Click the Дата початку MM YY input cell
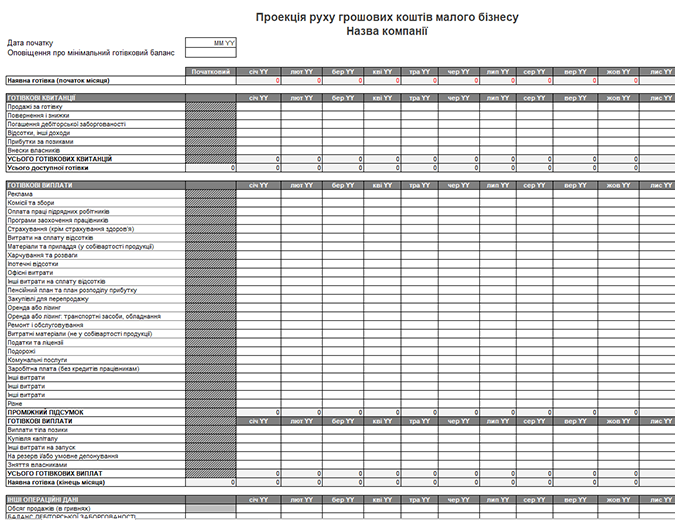 tap(211, 43)
